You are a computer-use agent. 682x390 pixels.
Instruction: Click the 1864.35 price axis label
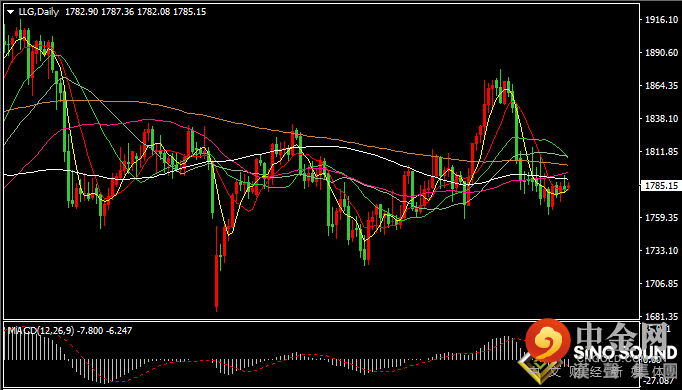point(661,86)
